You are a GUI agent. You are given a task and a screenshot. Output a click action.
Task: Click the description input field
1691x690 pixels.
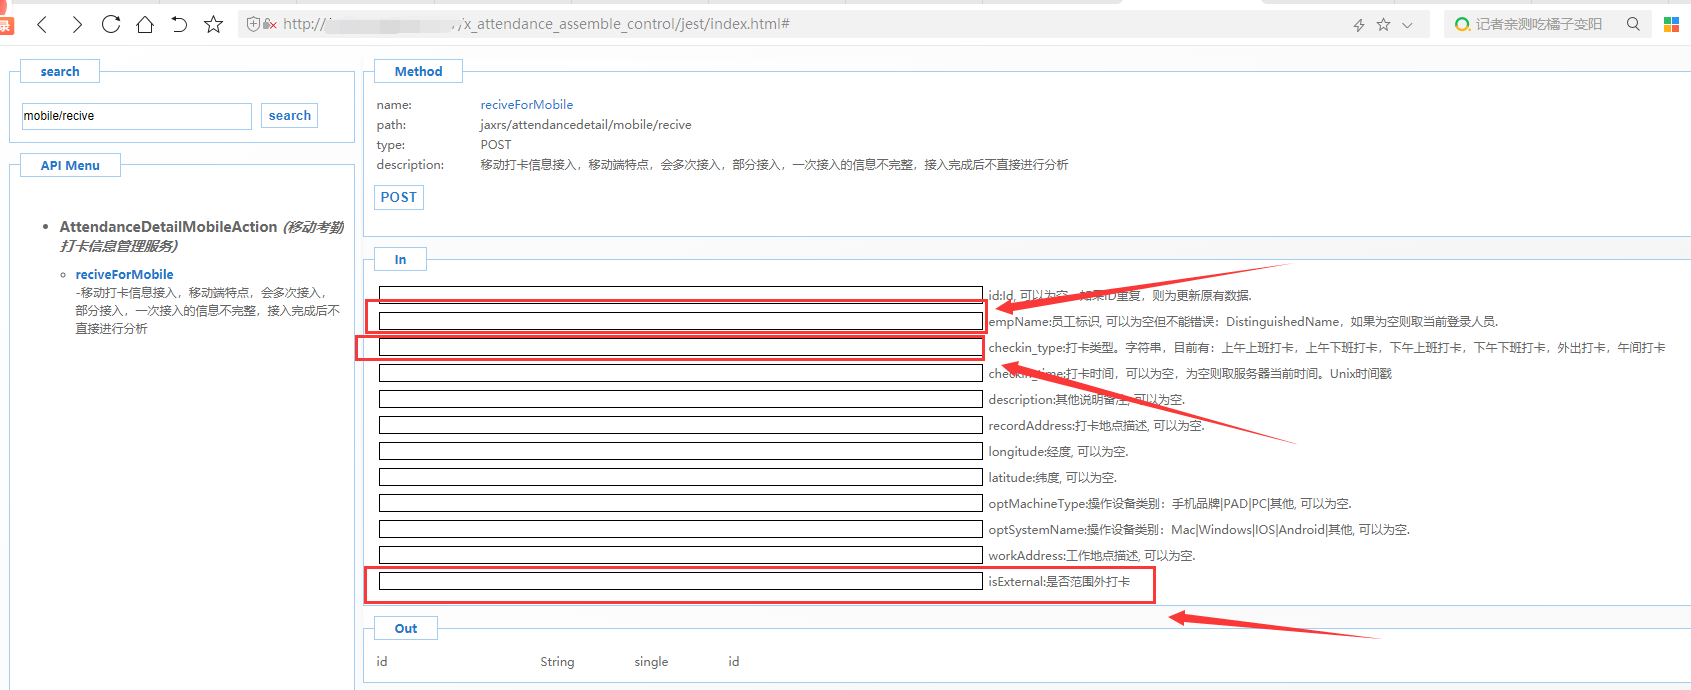681,399
